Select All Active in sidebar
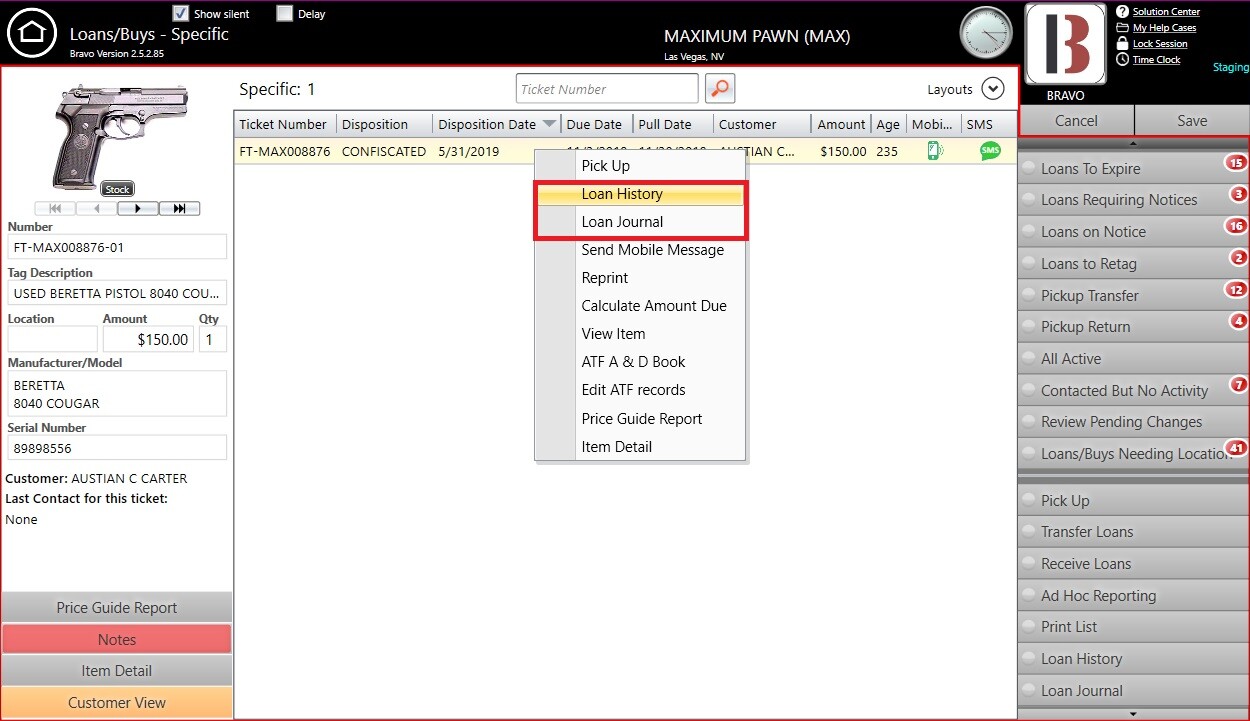 (1133, 359)
